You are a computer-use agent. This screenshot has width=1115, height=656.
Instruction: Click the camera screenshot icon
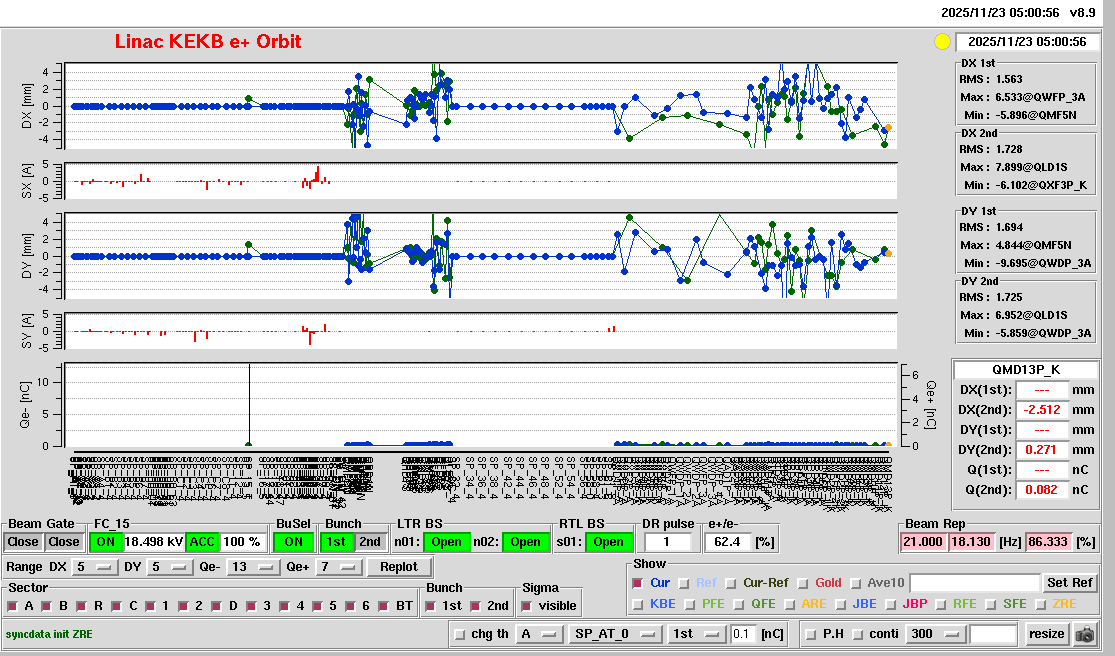[x=1085, y=634]
